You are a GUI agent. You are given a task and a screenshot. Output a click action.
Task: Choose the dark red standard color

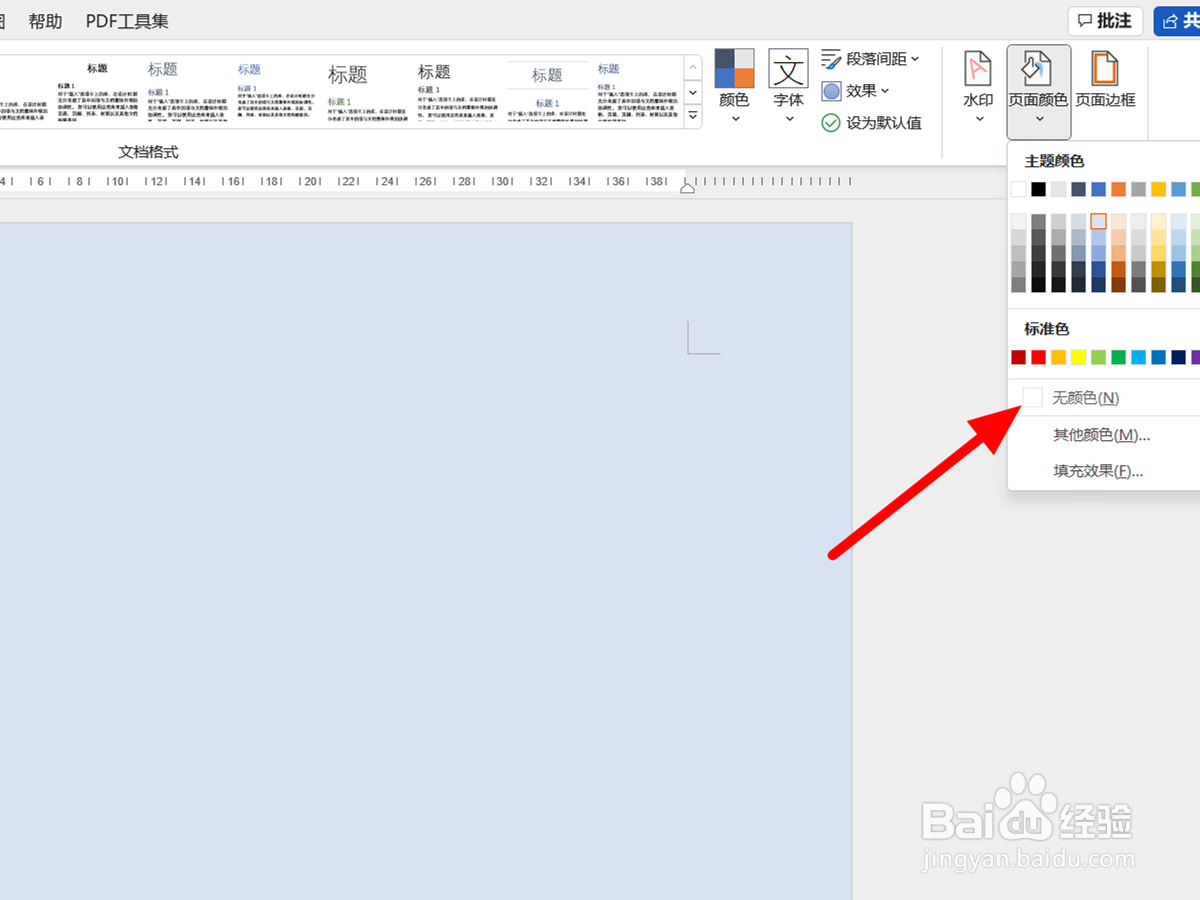pyautogui.click(x=1018, y=357)
